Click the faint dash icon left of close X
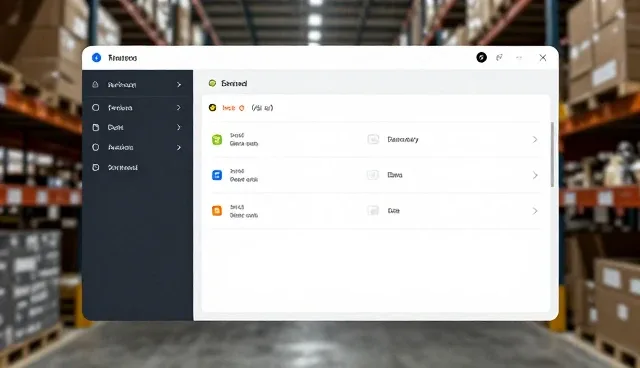Image resolution: width=640 pixels, height=368 pixels. tap(519, 58)
